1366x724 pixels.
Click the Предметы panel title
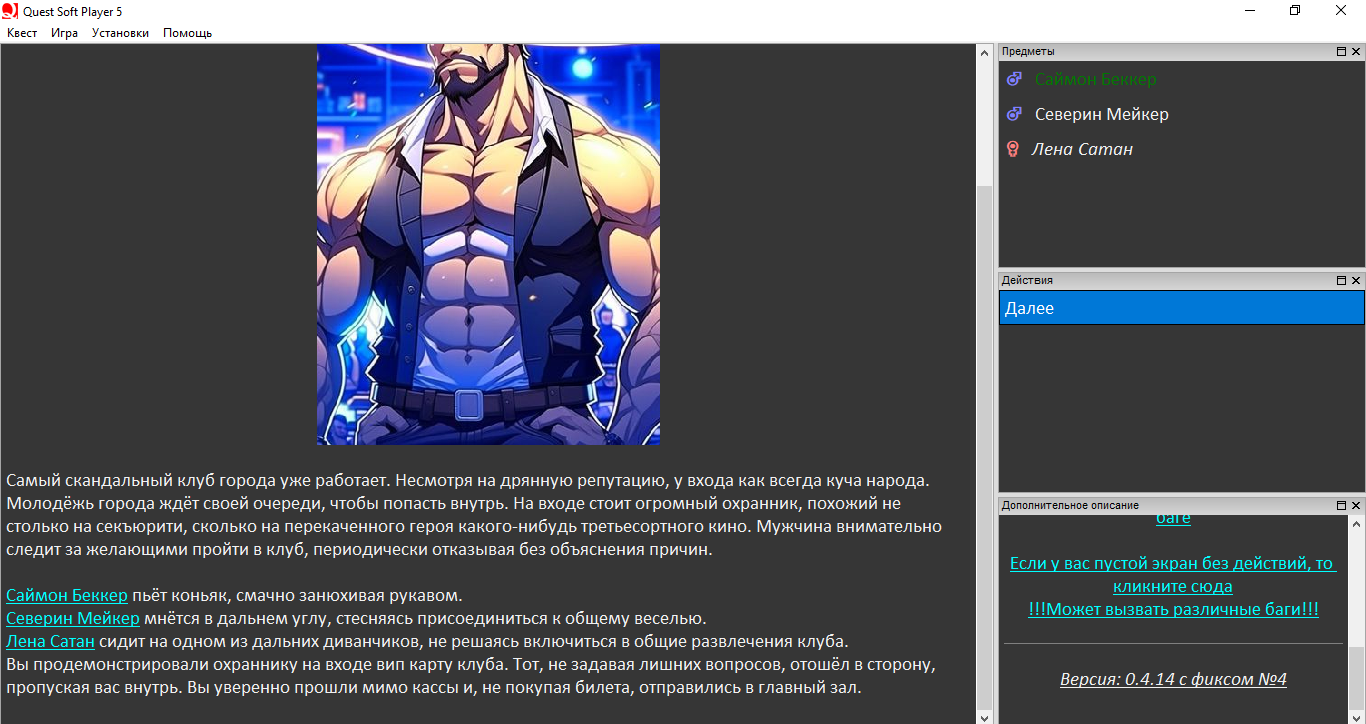point(1028,51)
